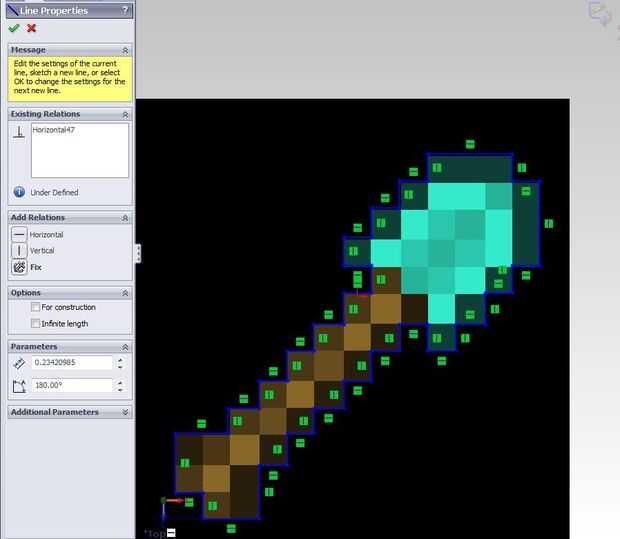This screenshot has width=620, height=539.
Task: Open Line Properties help question mark
Action: [125, 10]
